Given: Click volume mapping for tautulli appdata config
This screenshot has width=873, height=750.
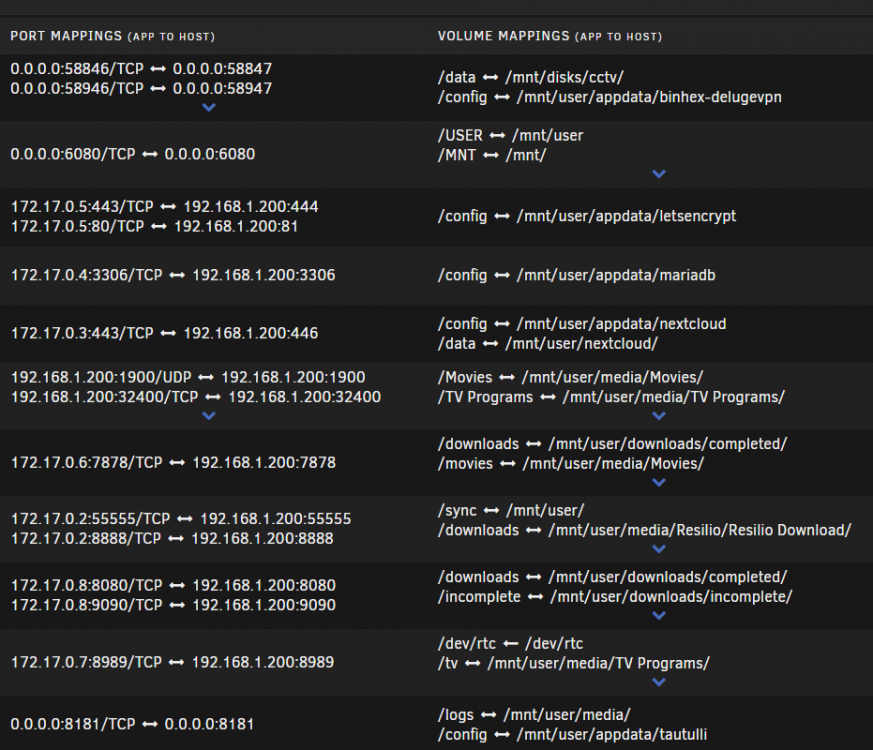Looking at the screenshot, I should [572, 734].
